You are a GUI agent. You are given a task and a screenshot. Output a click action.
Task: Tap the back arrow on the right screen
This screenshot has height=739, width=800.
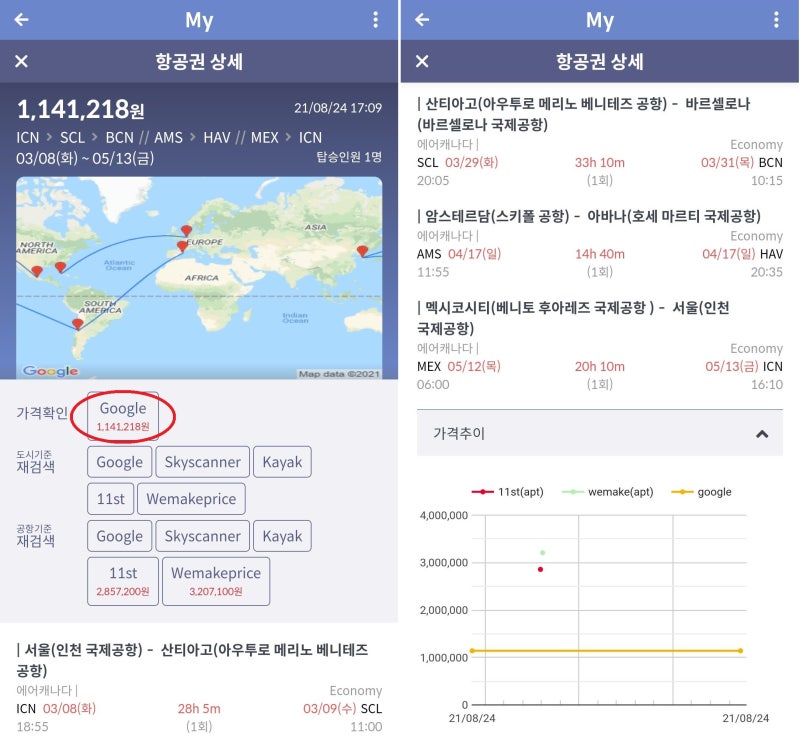420,20
